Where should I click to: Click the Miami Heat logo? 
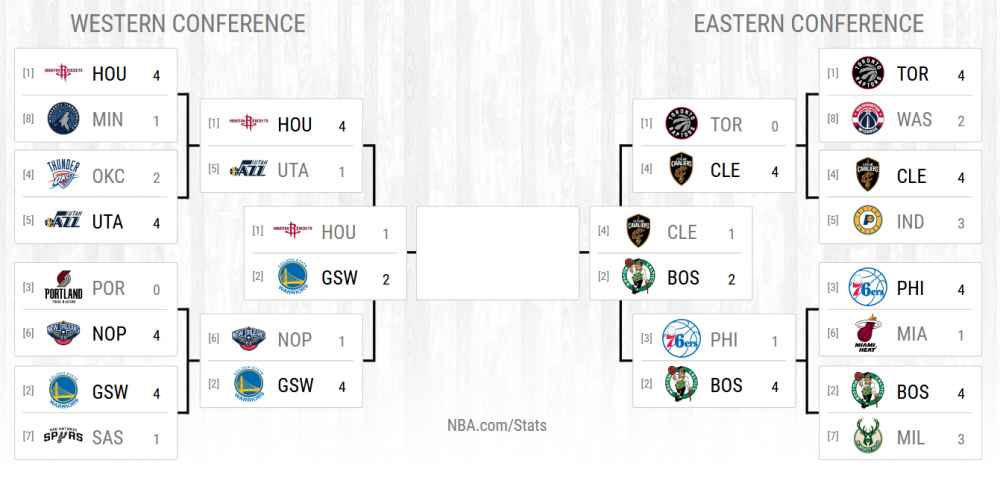867,335
